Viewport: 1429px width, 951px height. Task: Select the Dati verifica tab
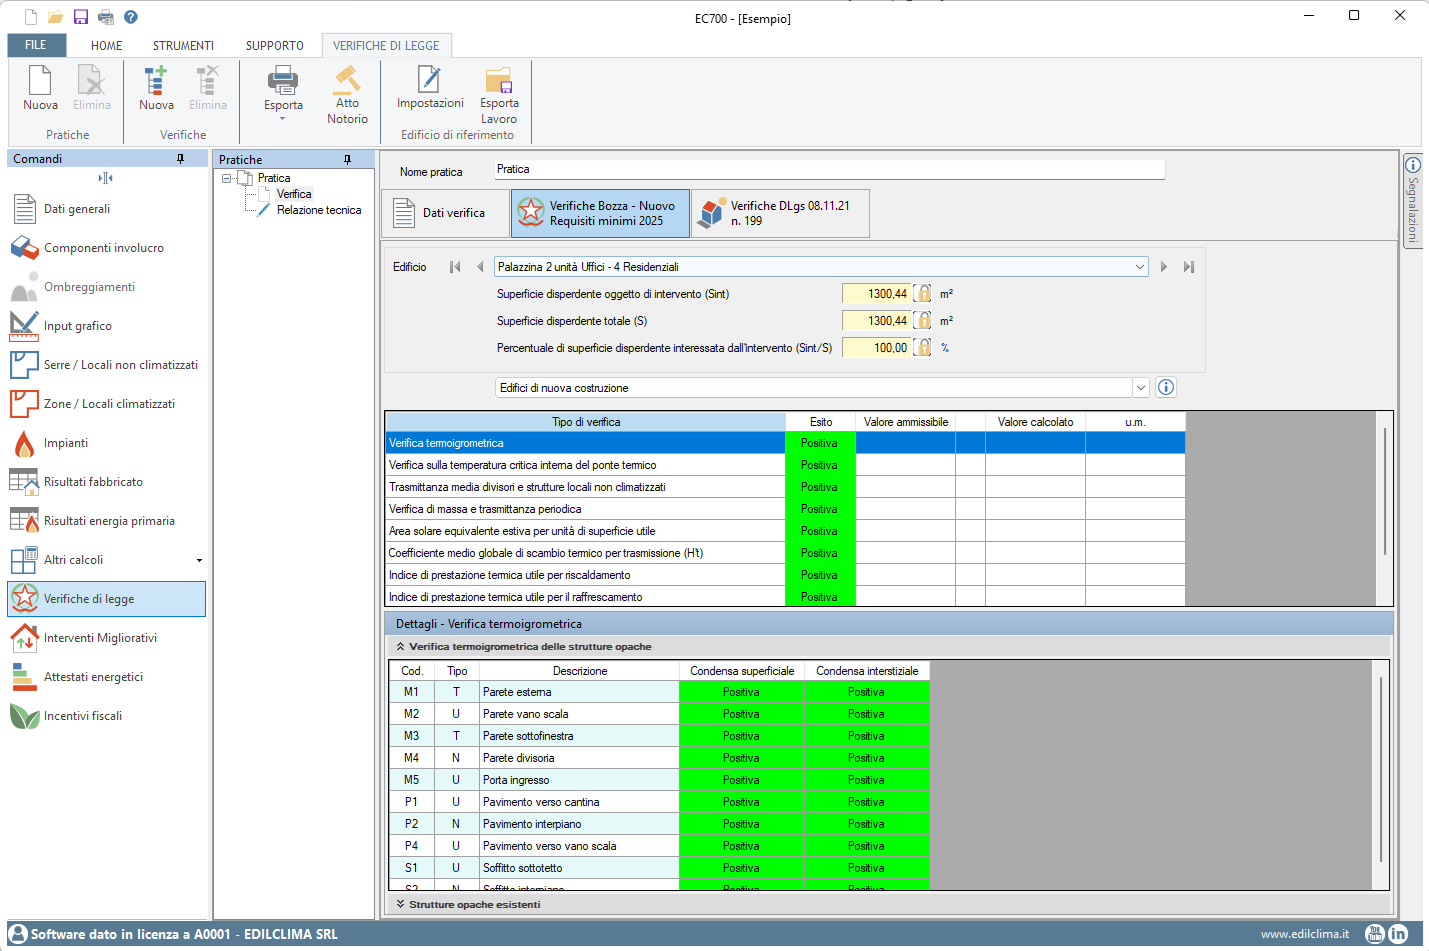coord(446,213)
